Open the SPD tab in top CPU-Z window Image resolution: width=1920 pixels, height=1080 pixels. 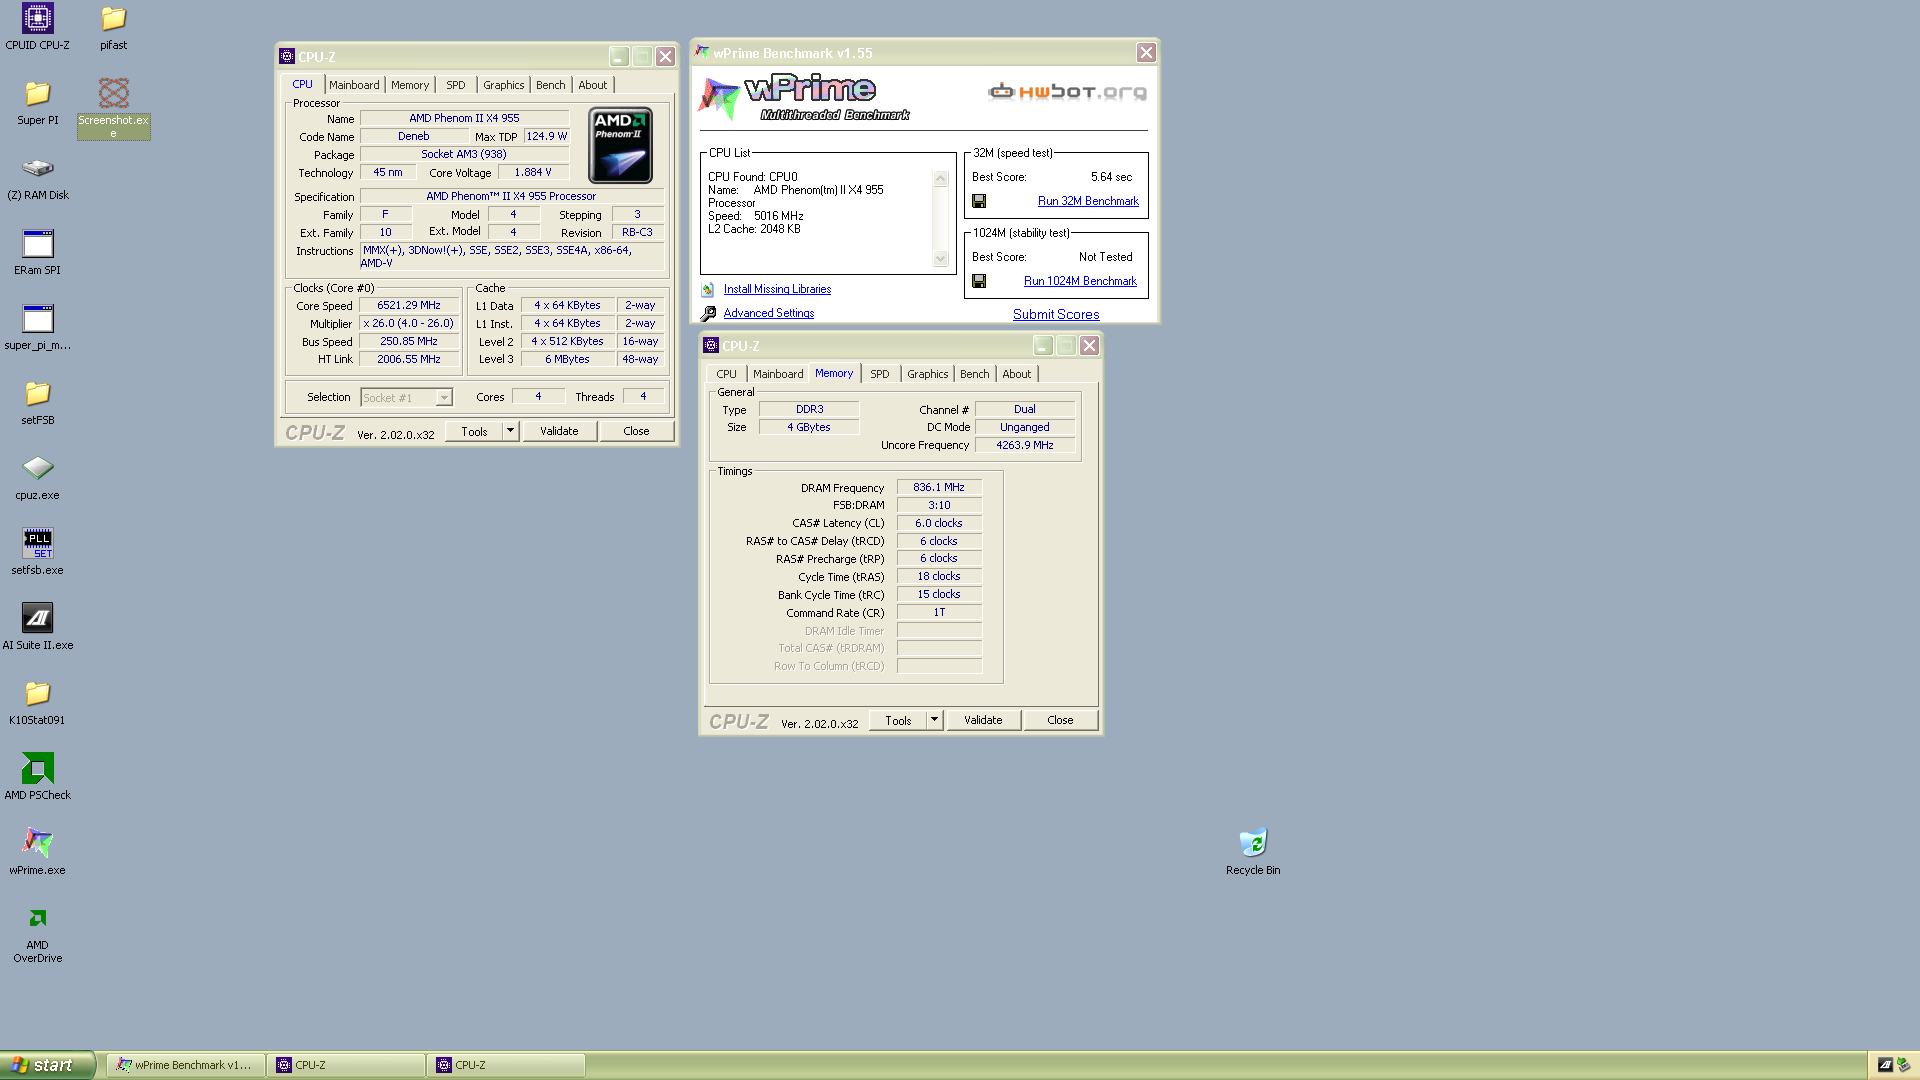coord(456,85)
